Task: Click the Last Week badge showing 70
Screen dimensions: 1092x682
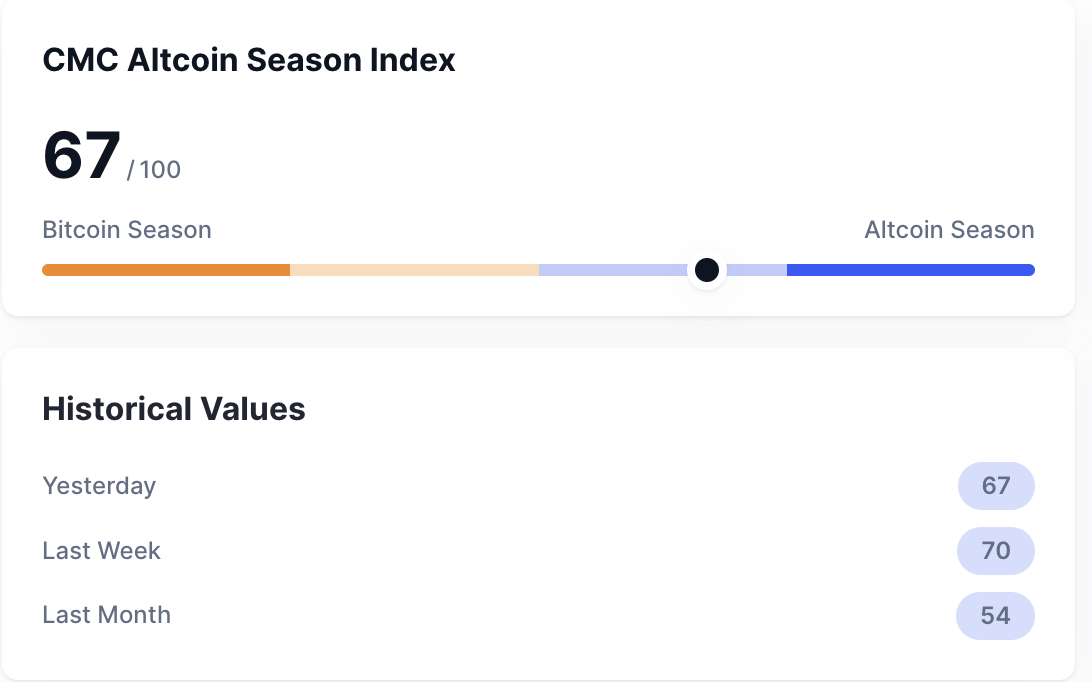Action: pos(996,551)
